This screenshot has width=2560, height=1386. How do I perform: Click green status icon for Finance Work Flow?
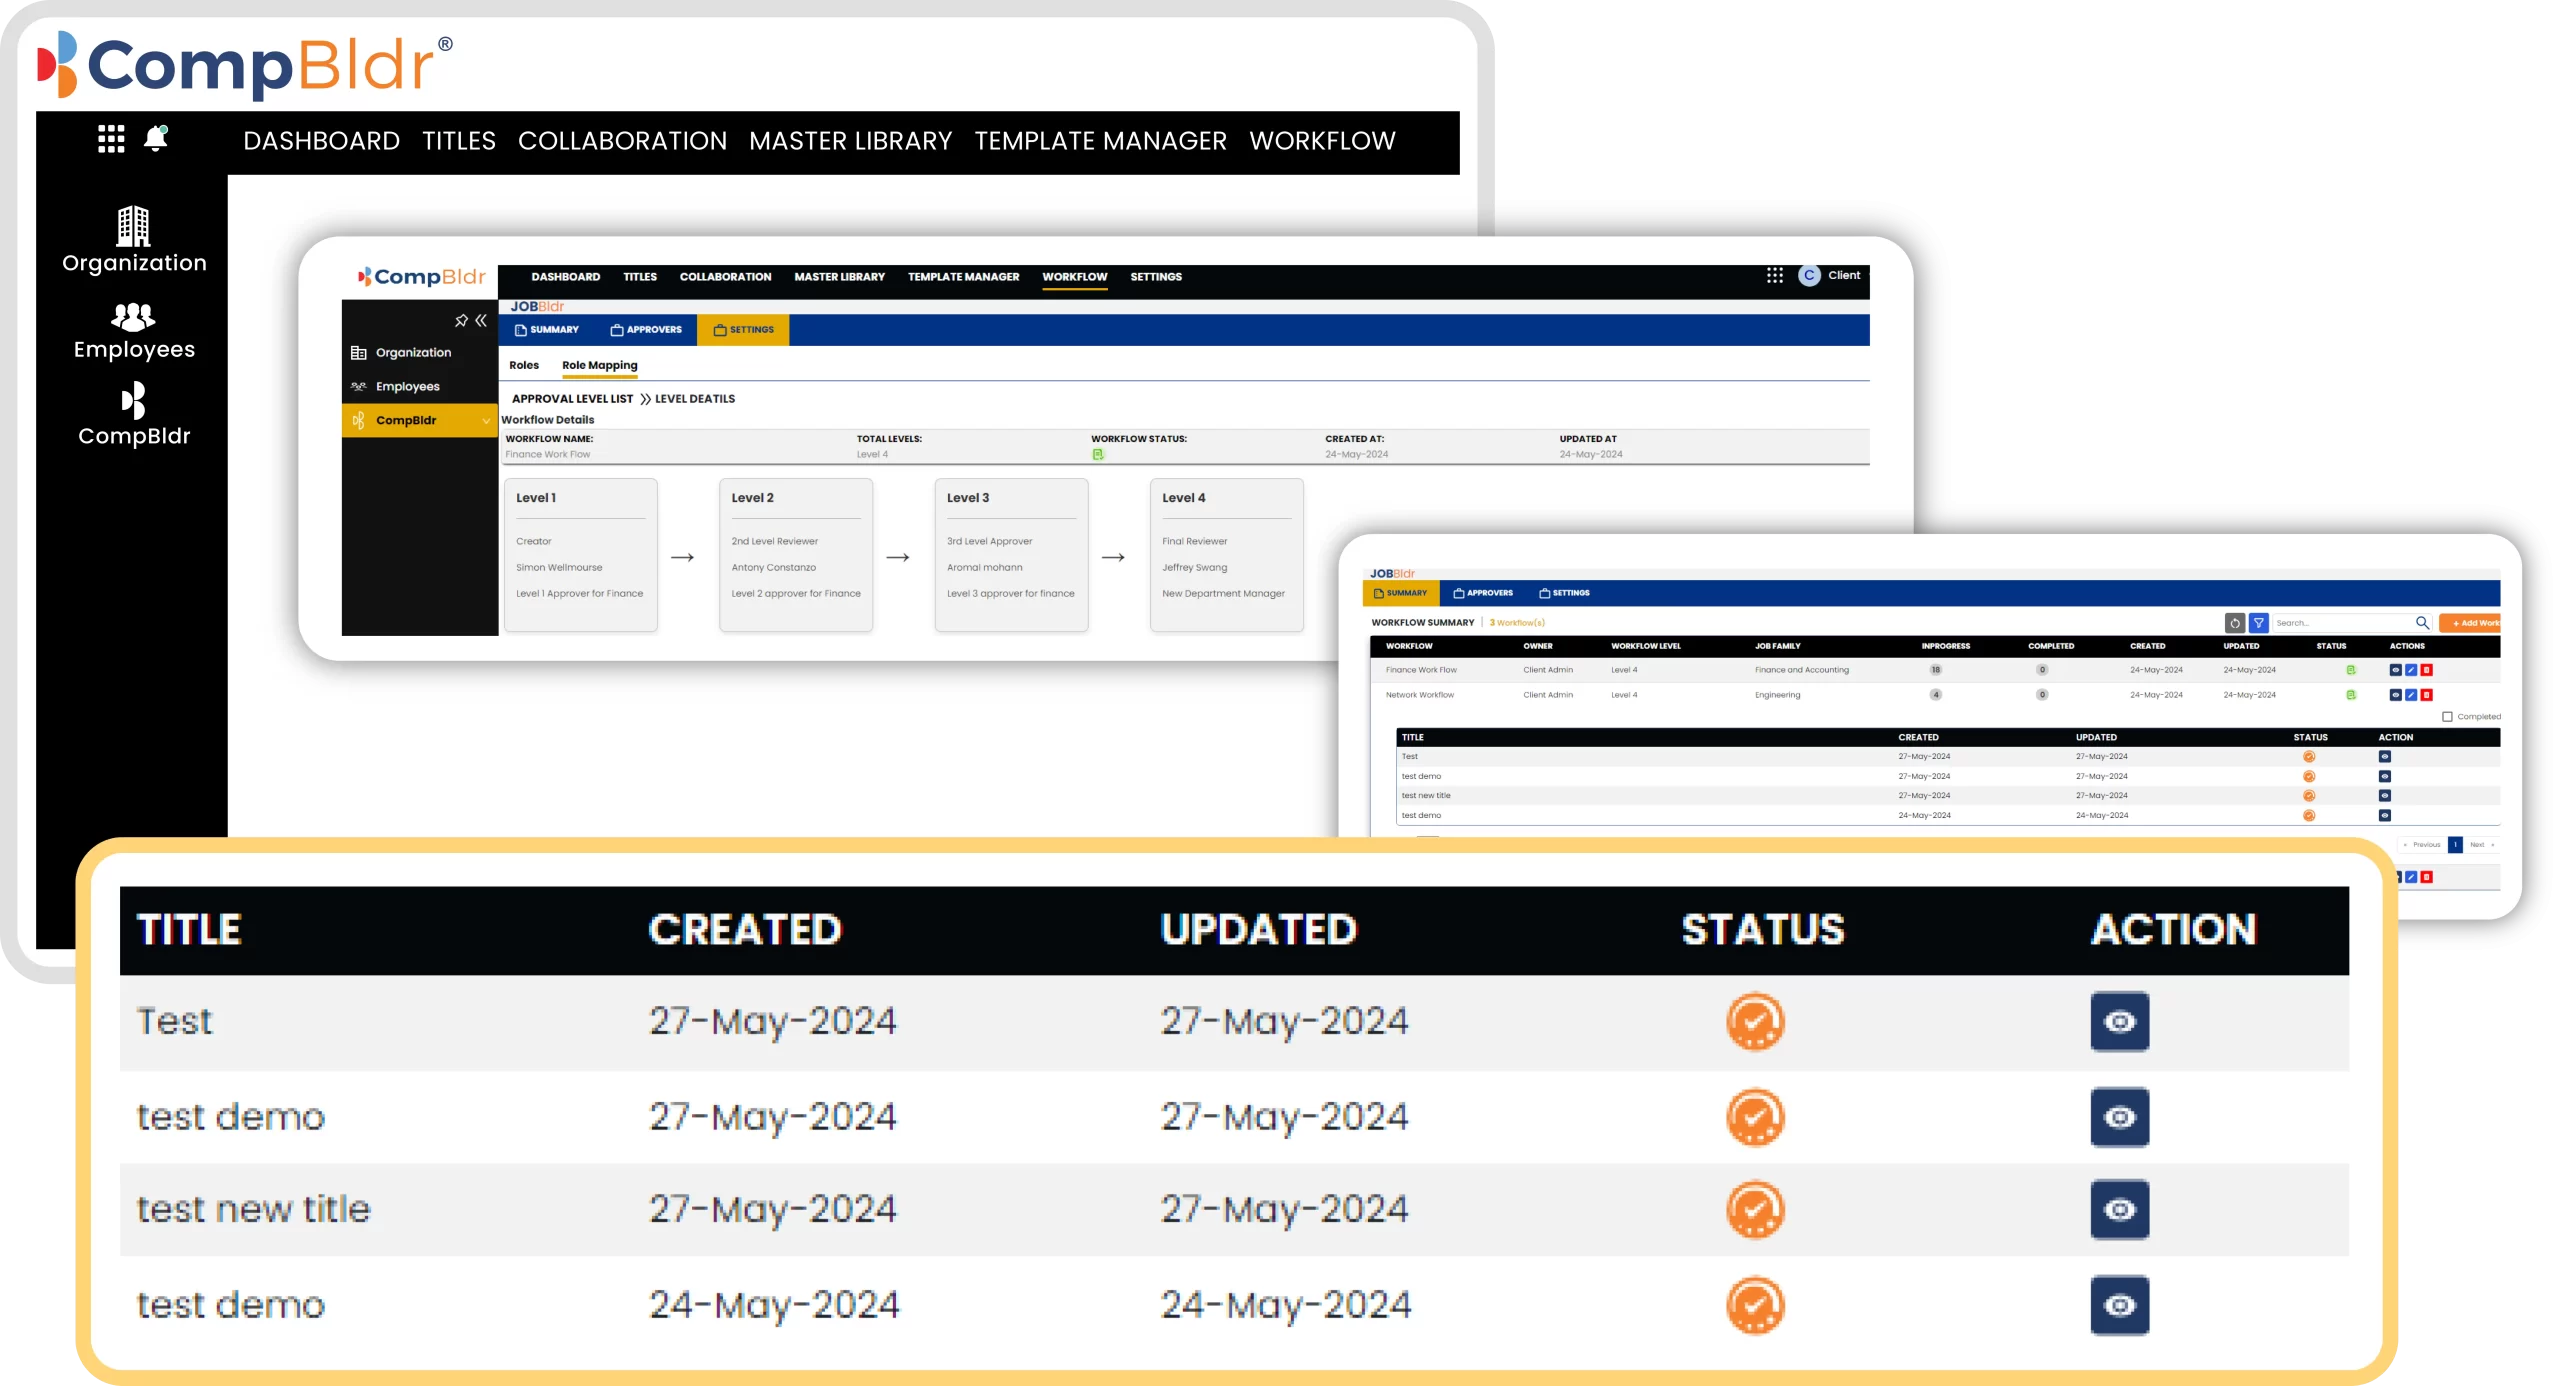pos(2351,671)
